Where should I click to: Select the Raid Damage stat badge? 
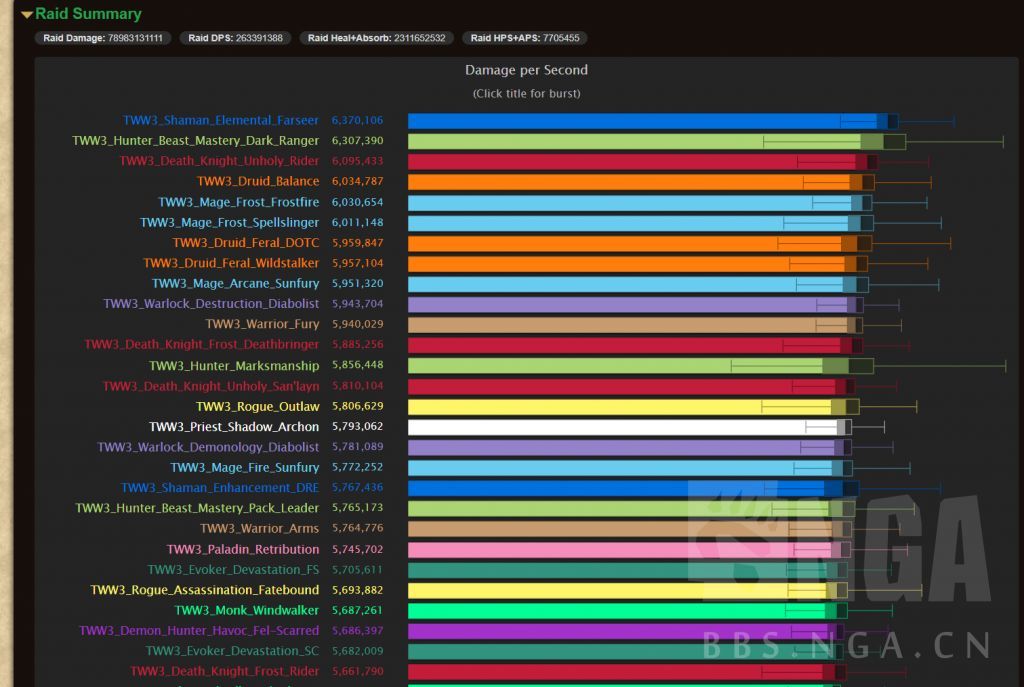pos(103,38)
